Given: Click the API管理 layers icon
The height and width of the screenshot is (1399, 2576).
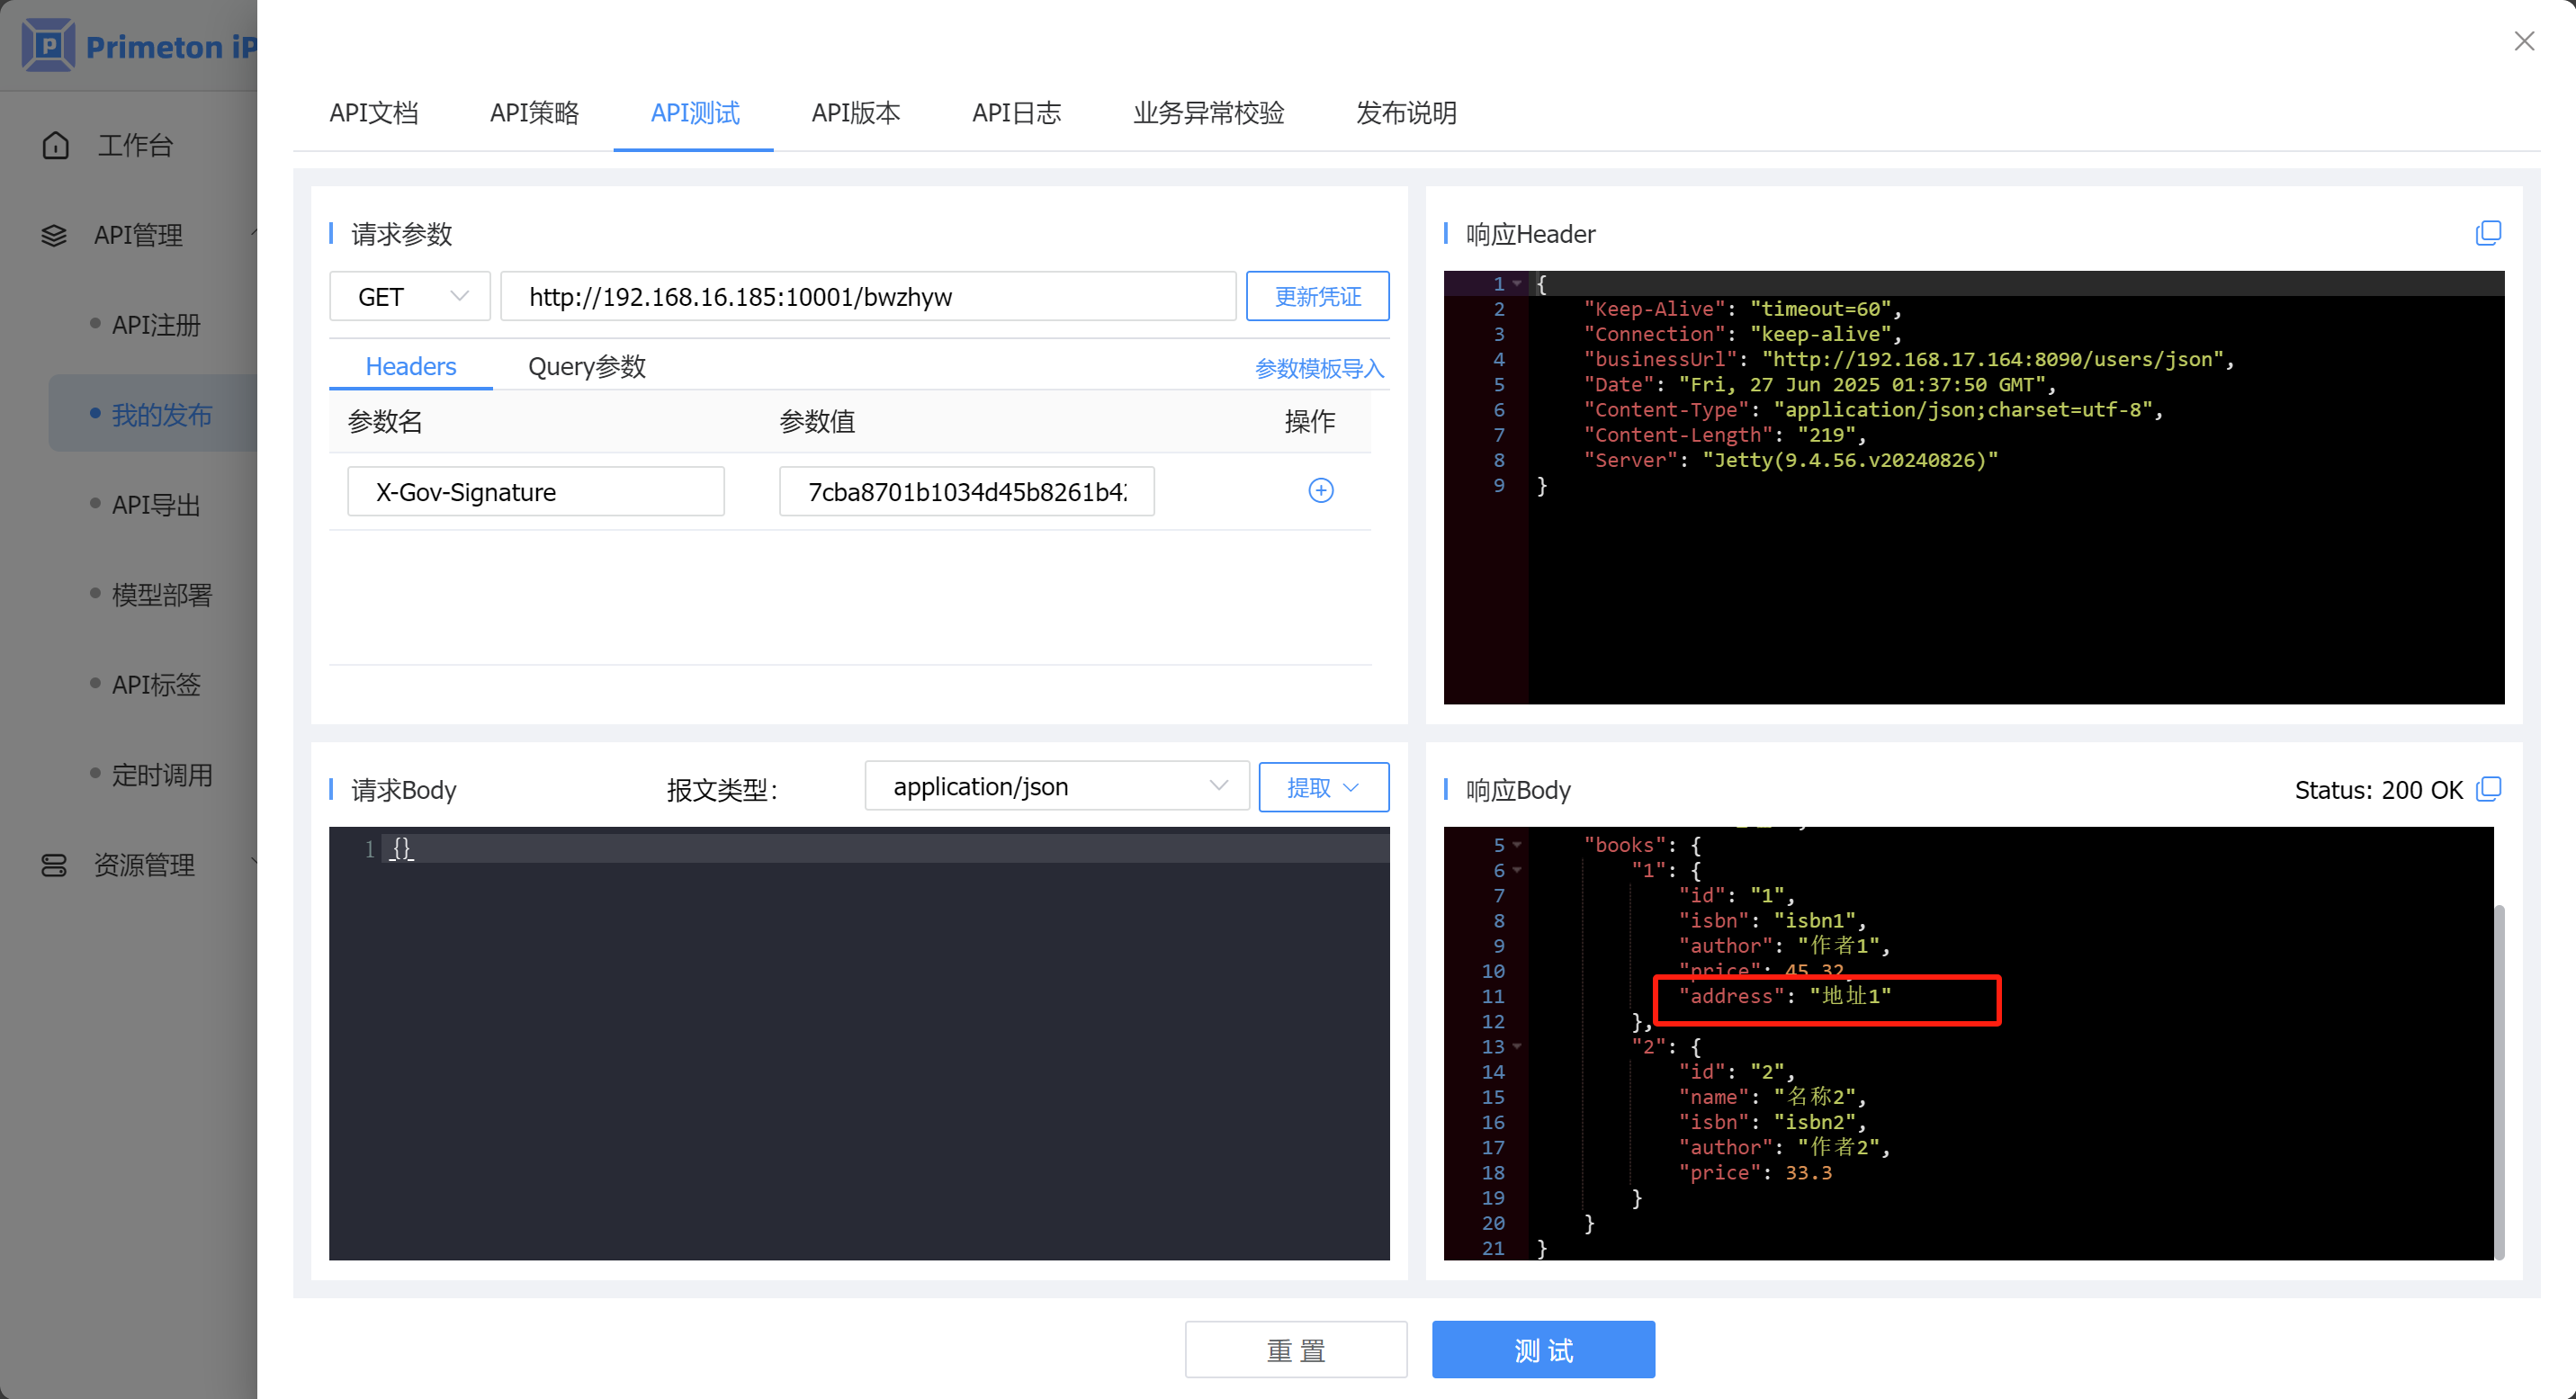Looking at the screenshot, I should [54, 235].
